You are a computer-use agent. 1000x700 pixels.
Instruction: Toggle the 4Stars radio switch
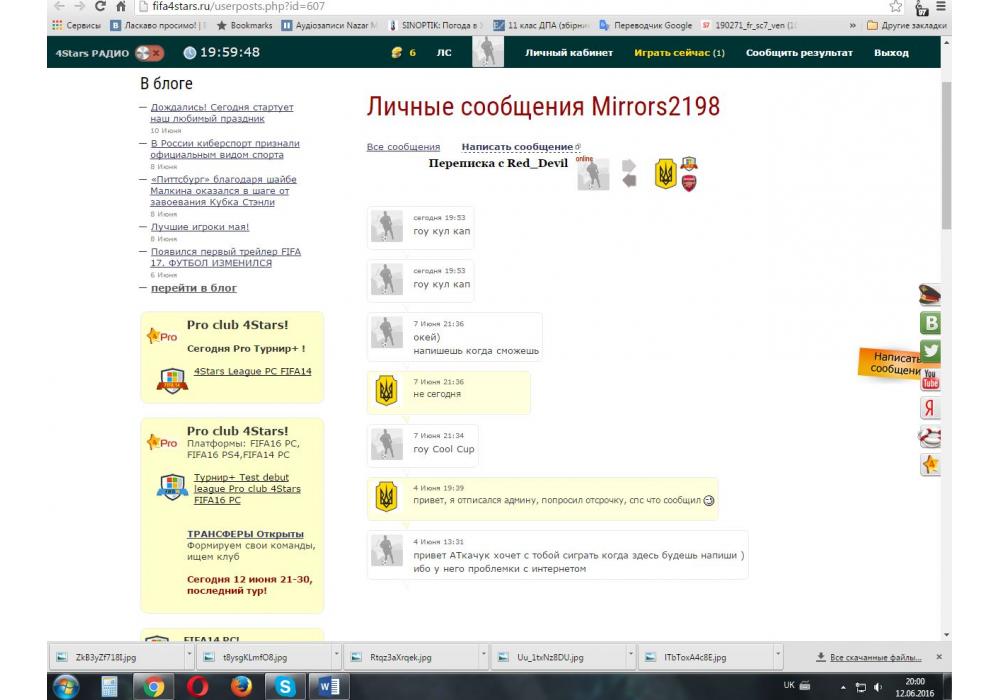coord(150,53)
